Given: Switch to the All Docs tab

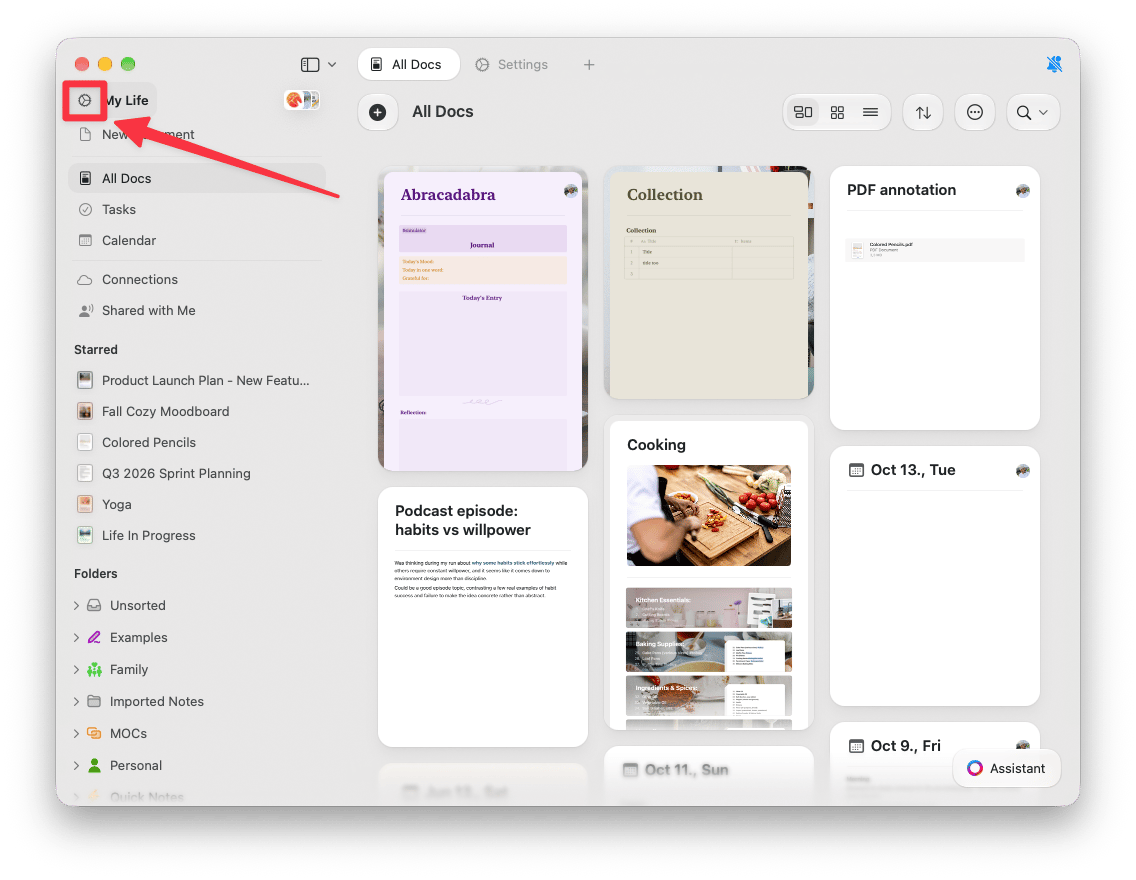Looking at the screenshot, I should click(x=409, y=64).
